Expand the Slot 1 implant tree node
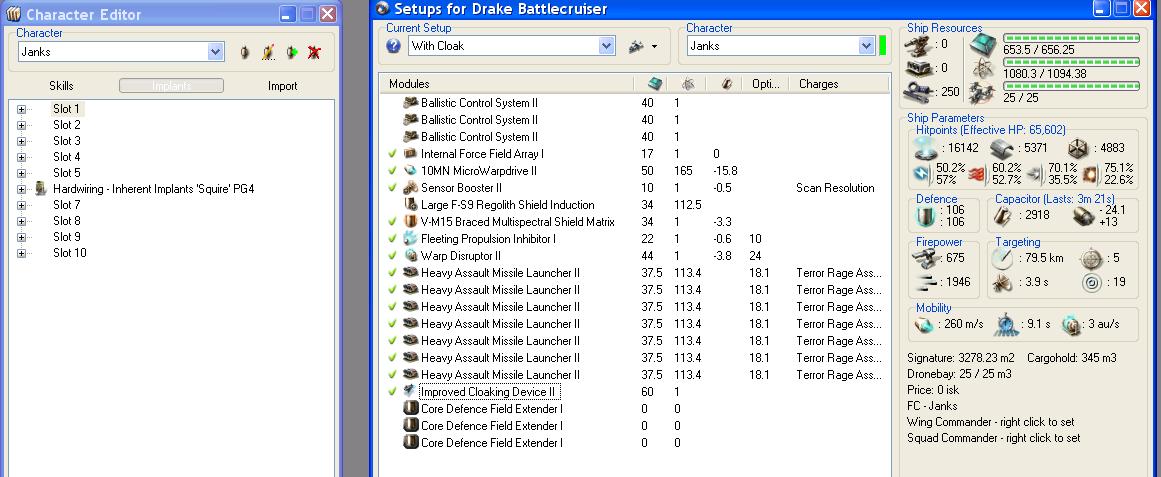Screen dimensions: 1161x477 pos(22,109)
